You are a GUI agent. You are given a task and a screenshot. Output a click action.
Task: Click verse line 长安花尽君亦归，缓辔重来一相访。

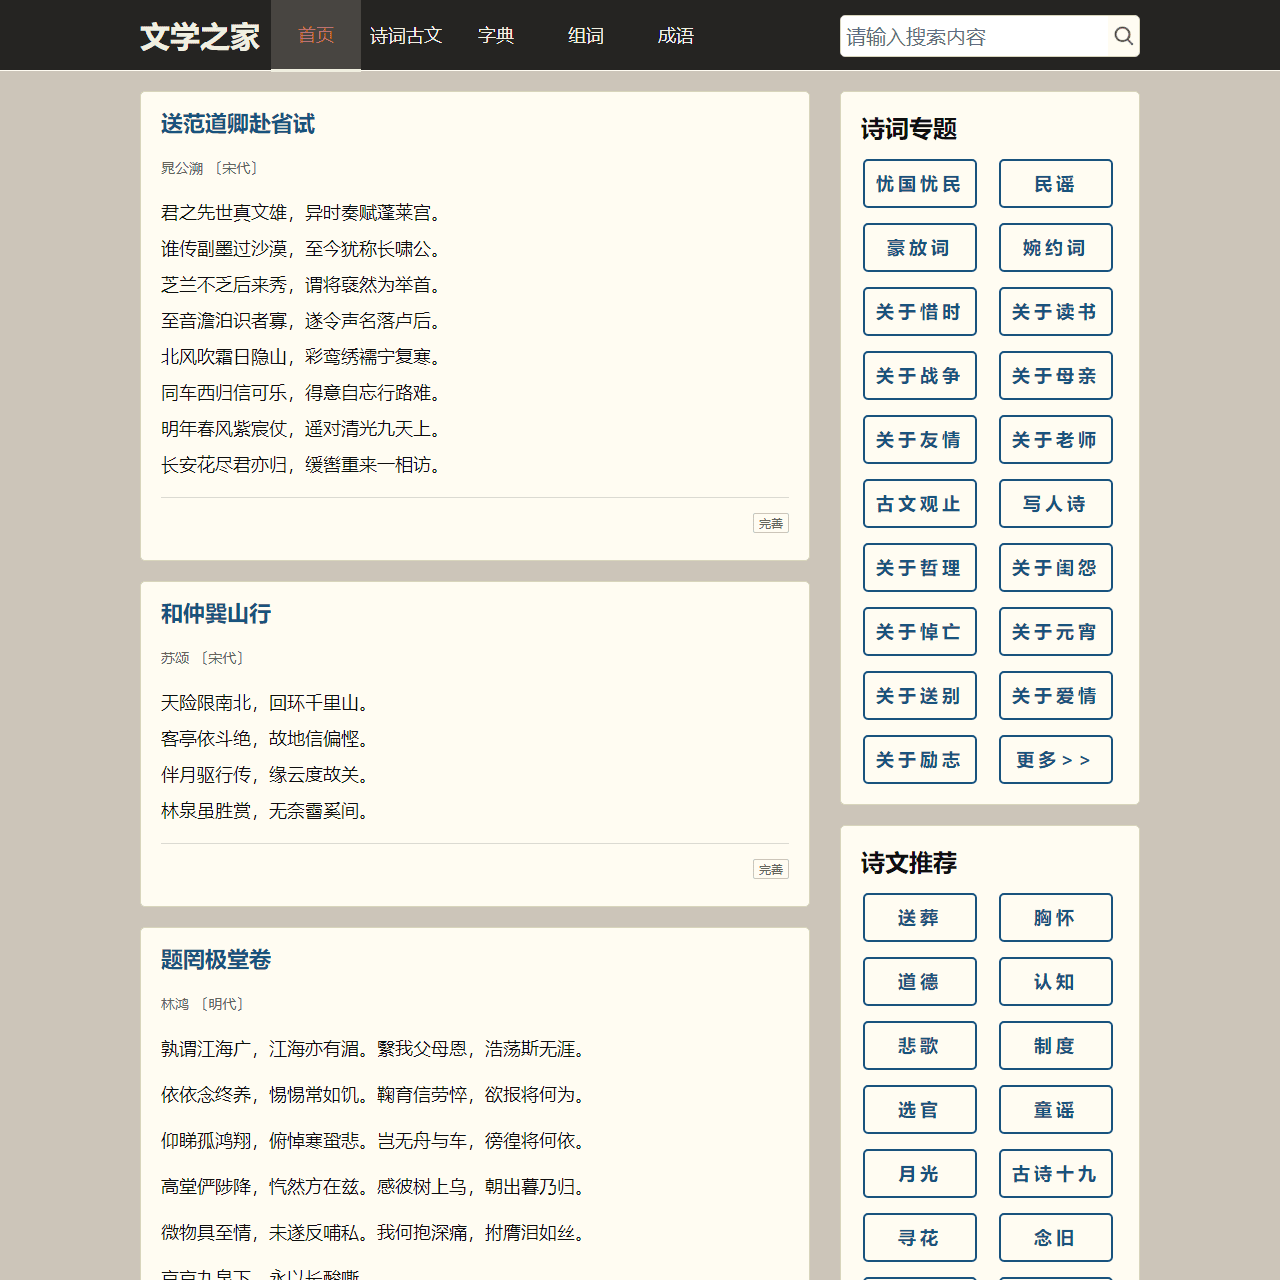[x=301, y=465]
